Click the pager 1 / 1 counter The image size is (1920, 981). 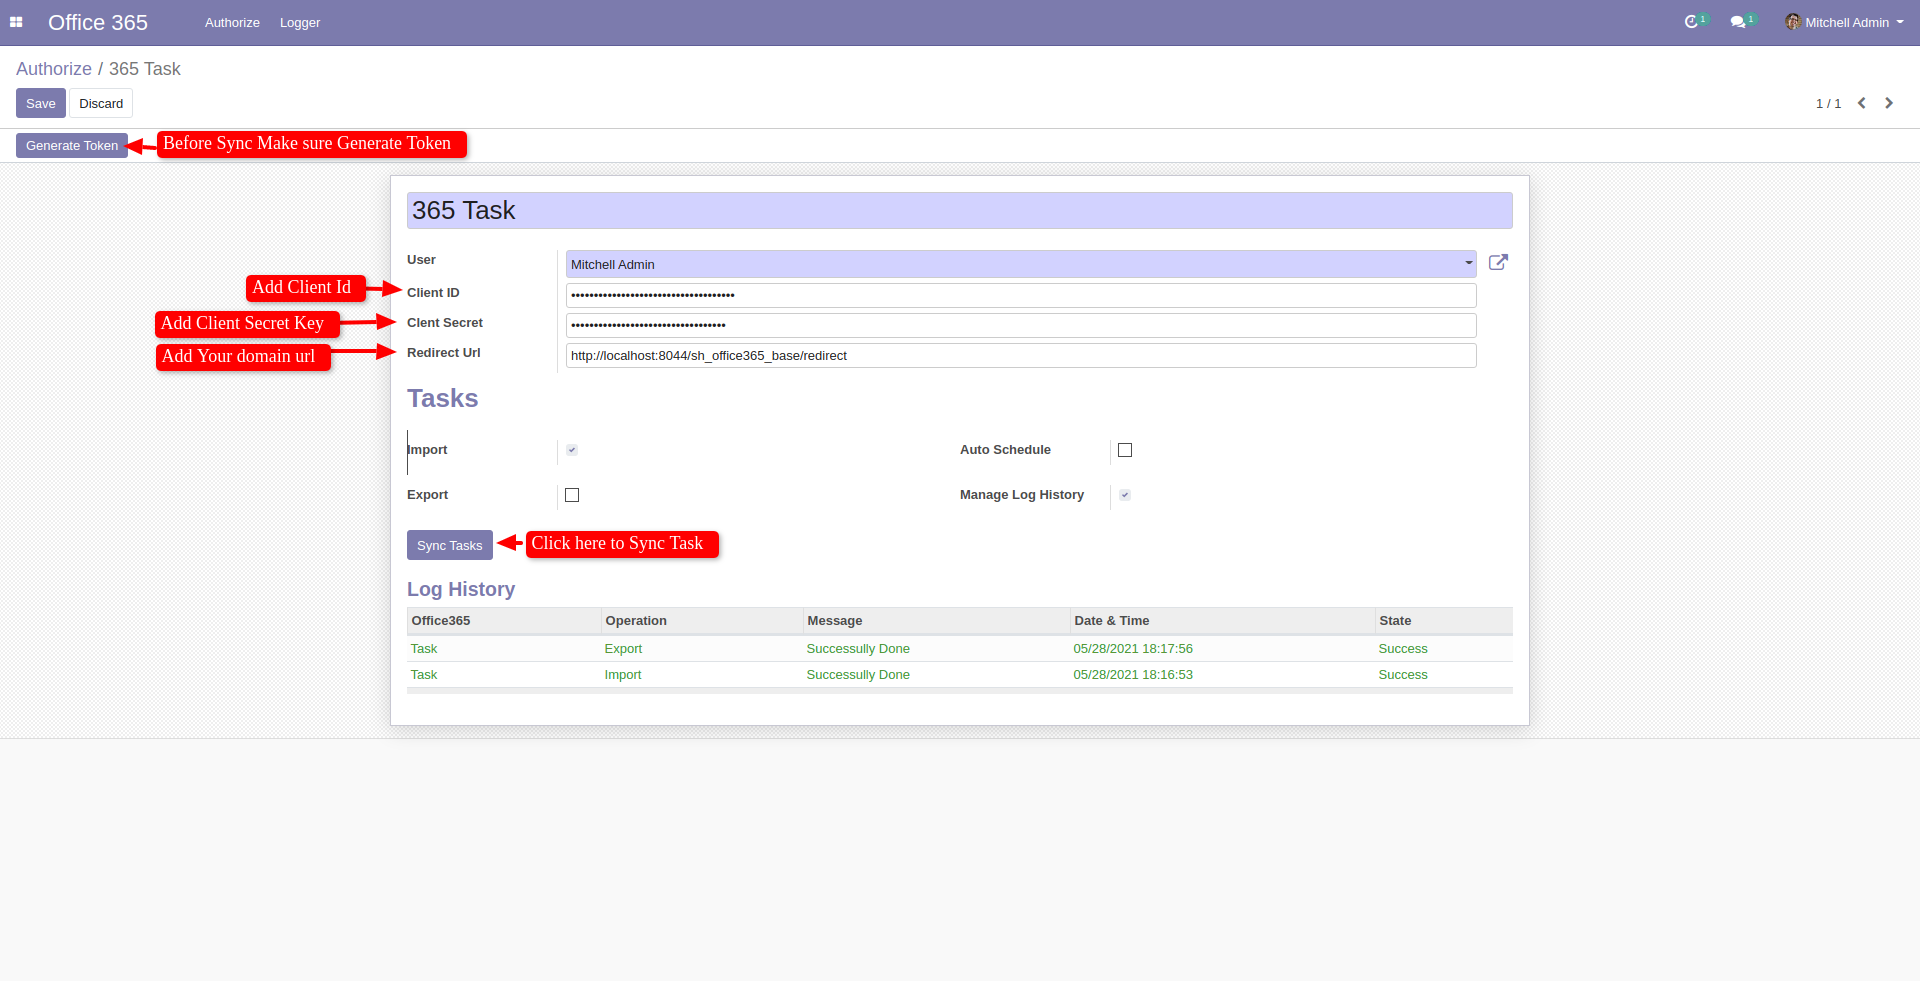1828,103
